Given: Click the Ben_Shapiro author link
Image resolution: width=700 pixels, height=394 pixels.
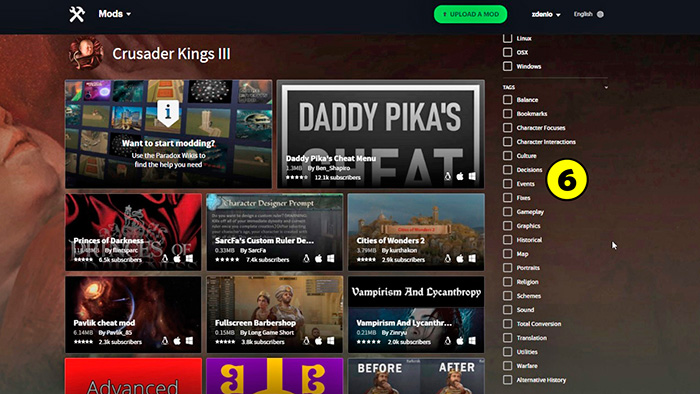Looking at the screenshot, I should pyautogui.click(x=333, y=168).
